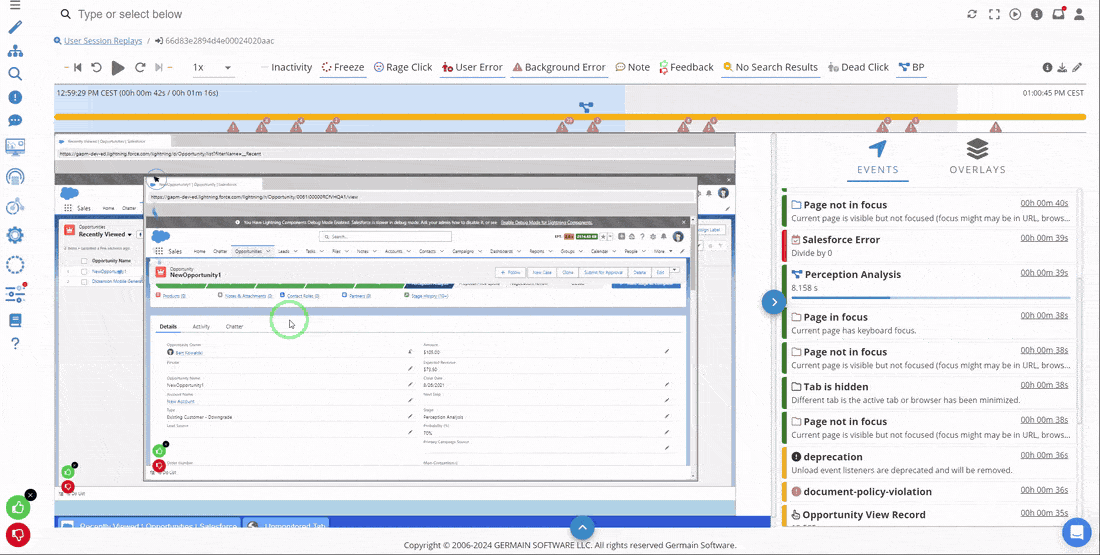Click the download icon above the timeline
Viewport: 1100px width, 555px height.
point(1062,67)
